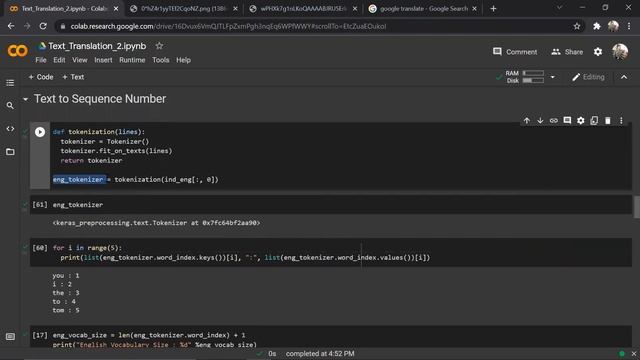The image size is (640, 360).
Task: Open the Help menu
Action: click(183, 60)
